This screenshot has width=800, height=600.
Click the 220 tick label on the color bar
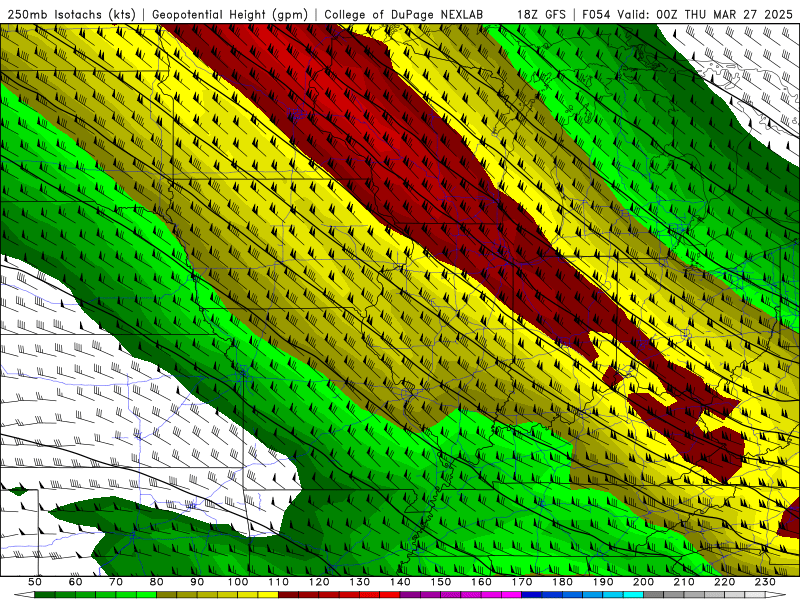724,582
